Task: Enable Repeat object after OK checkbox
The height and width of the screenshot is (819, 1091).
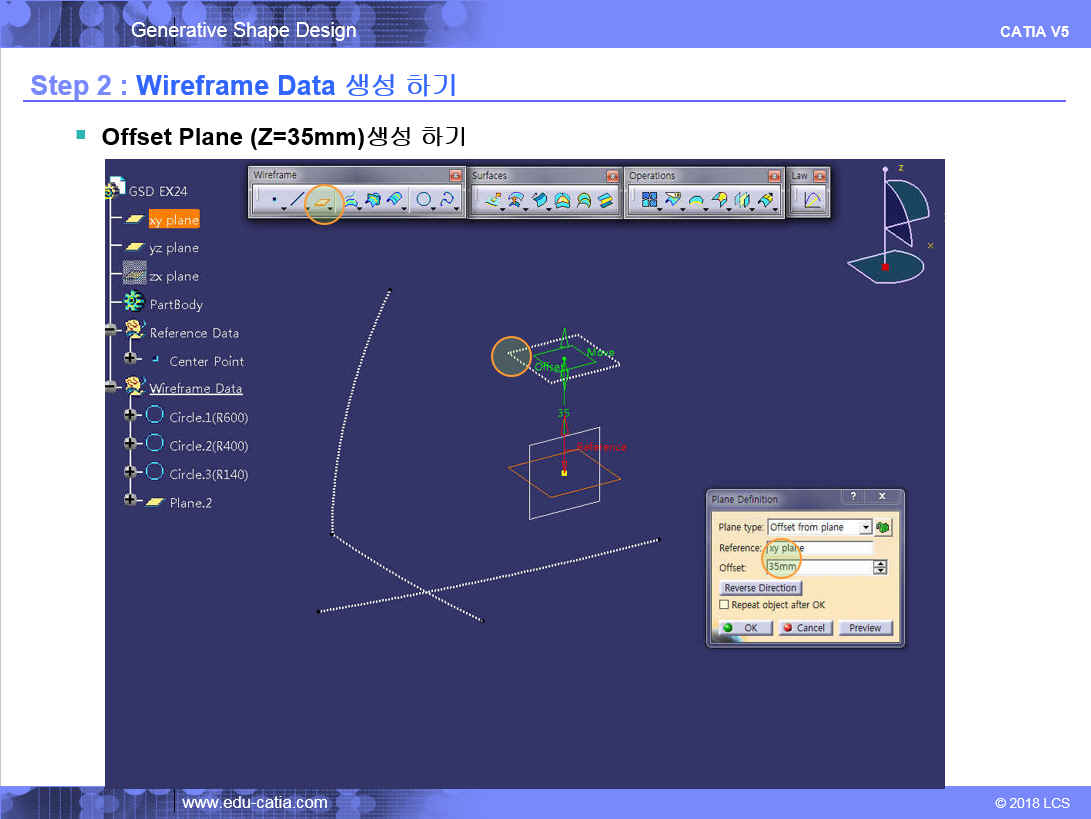Action: pyautogui.click(x=724, y=605)
